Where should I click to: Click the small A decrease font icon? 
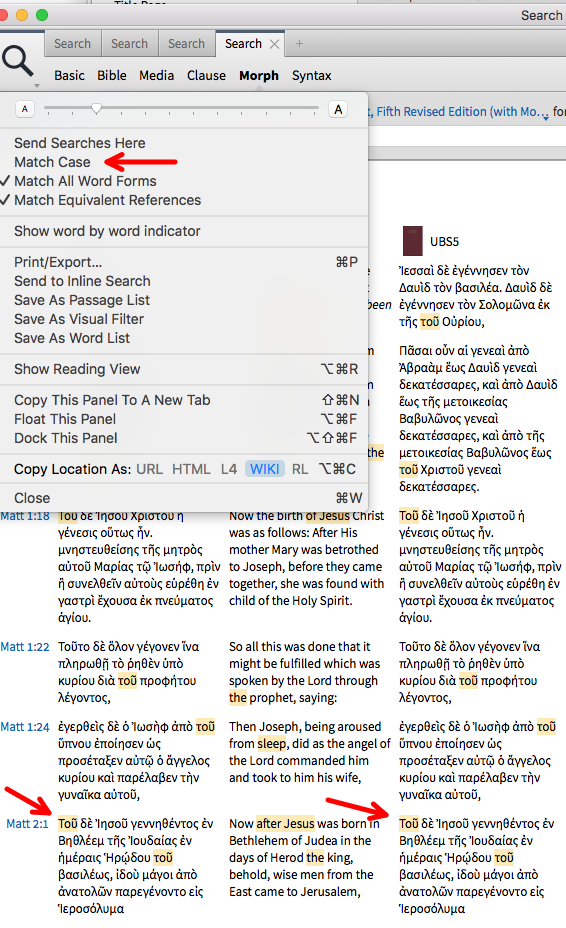click(25, 109)
